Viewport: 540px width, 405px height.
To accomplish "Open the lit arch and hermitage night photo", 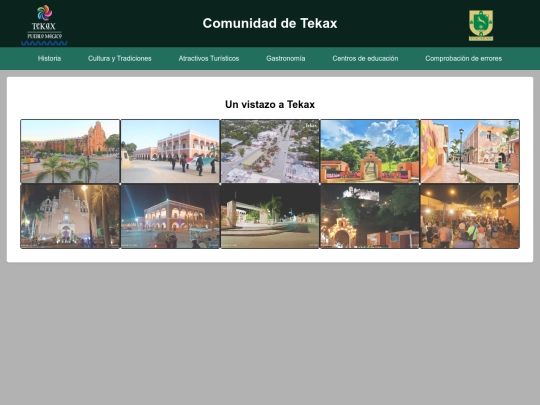I will (370, 216).
